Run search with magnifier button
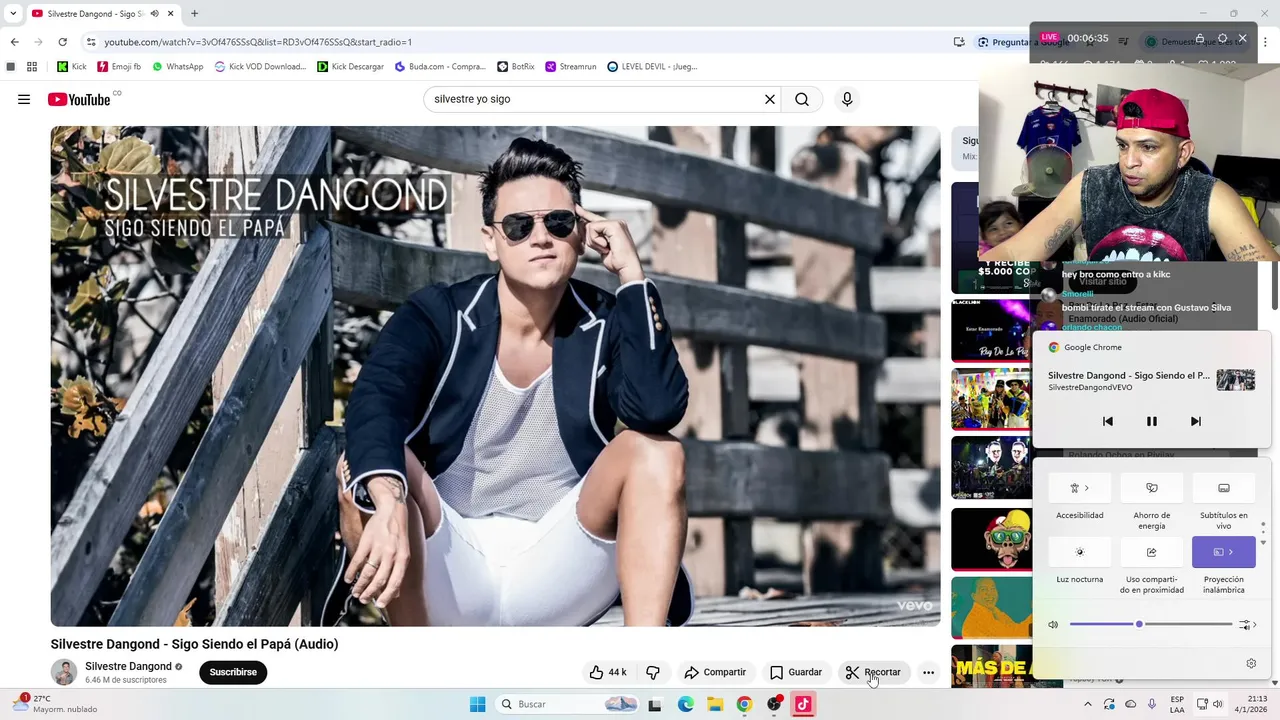 click(802, 99)
